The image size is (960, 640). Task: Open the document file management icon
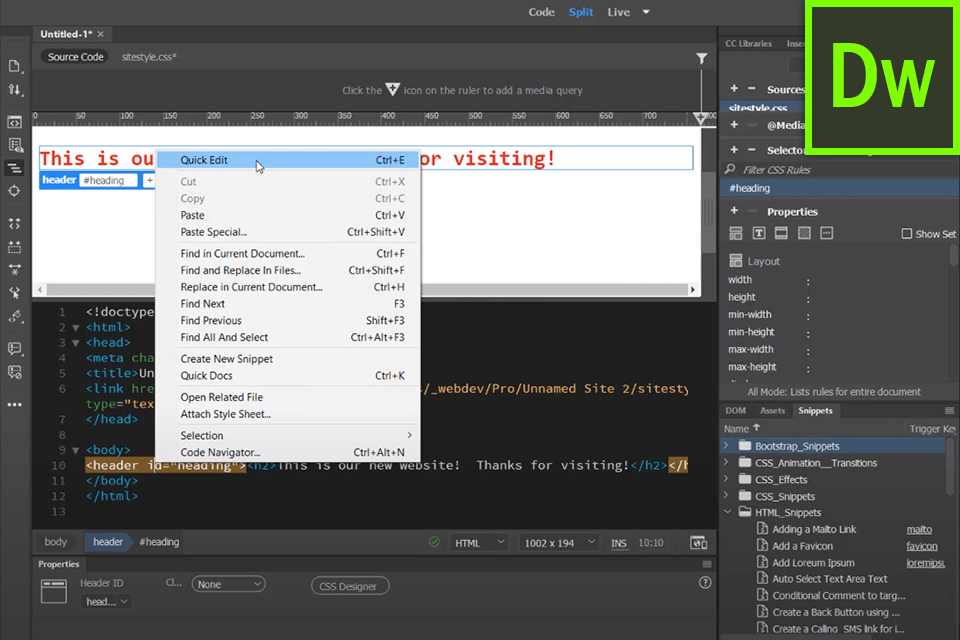pos(14,66)
